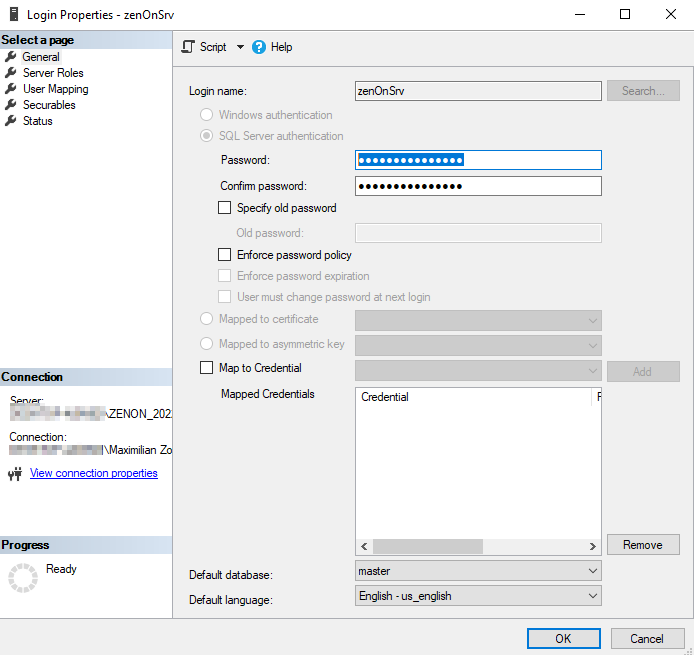Viewport: 694px width, 655px height.
Task: Click the Script toolbar icon
Action: point(188,47)
